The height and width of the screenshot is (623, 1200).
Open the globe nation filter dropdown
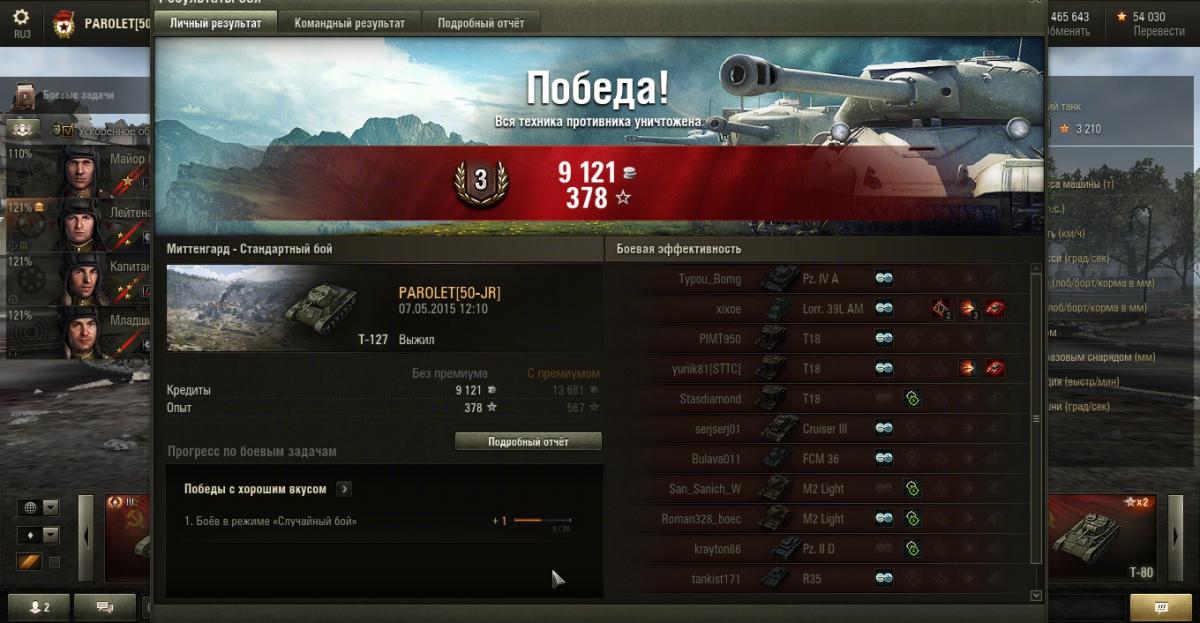pos(38,507)
